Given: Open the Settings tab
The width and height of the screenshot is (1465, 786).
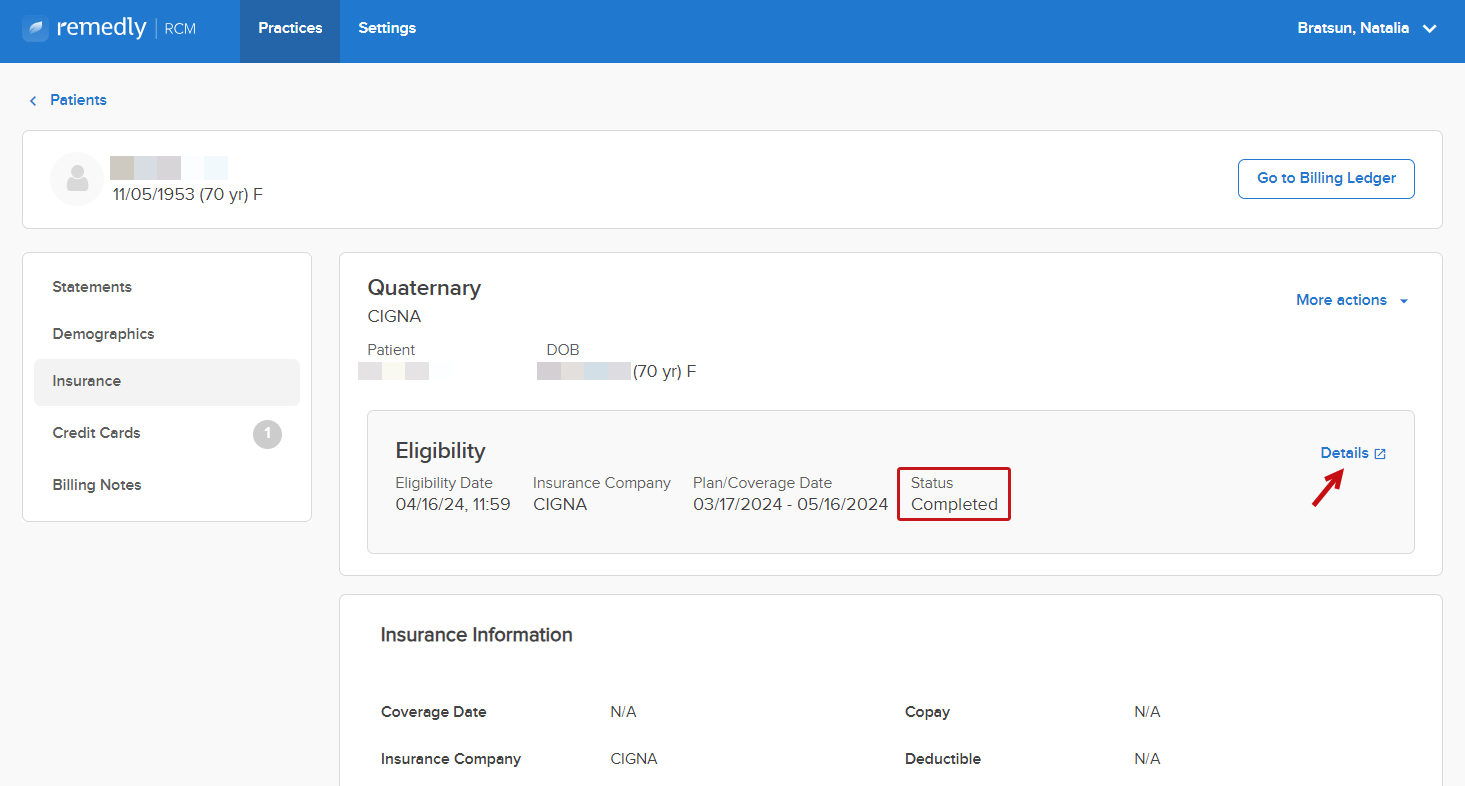Looking at the screenshot, I should [387, 28].
